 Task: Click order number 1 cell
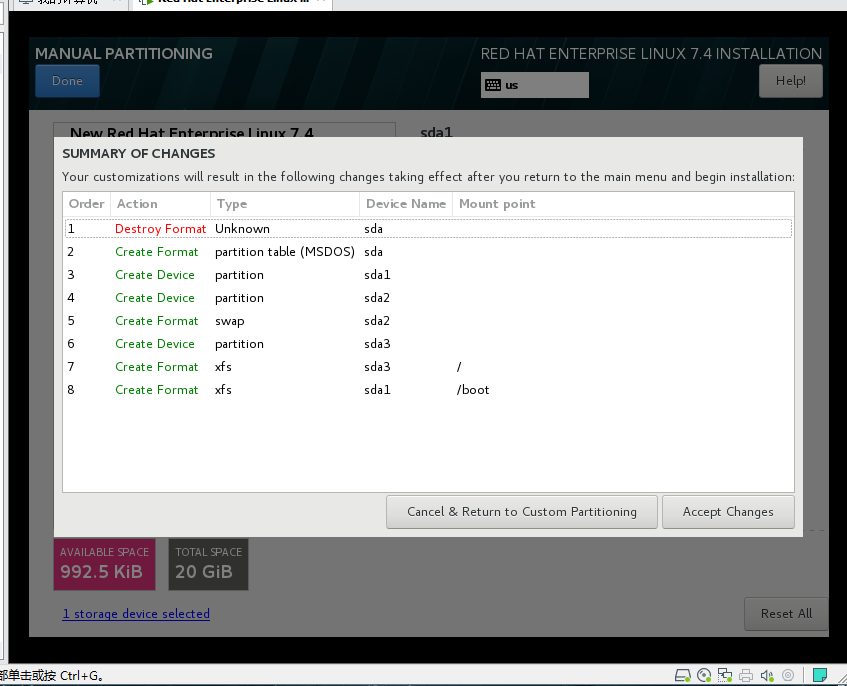(71, 229)
